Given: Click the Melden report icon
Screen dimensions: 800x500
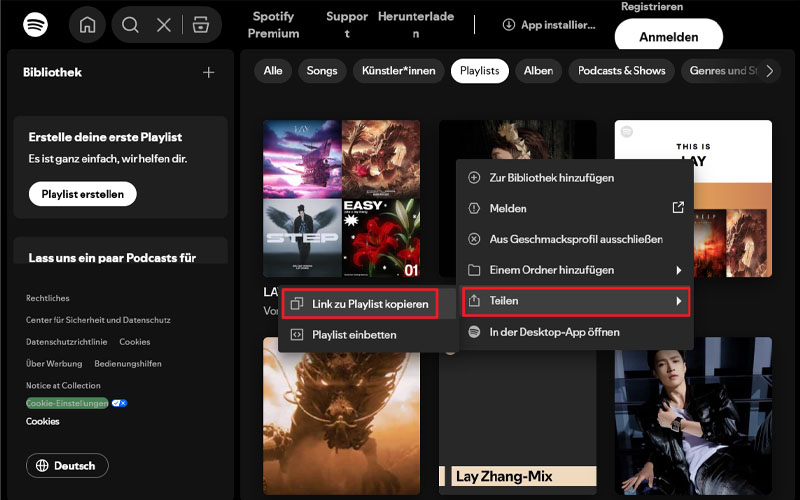Looking at the screenshot, I should [x=474, y=208].
